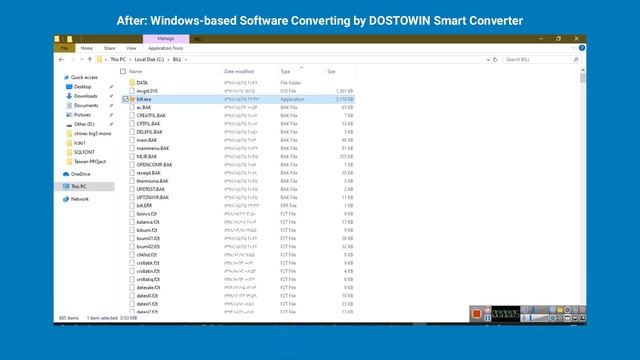Uncheck the bill.exe row checkbox
Viewport: 640px width, 360px height.
point(125,99)
